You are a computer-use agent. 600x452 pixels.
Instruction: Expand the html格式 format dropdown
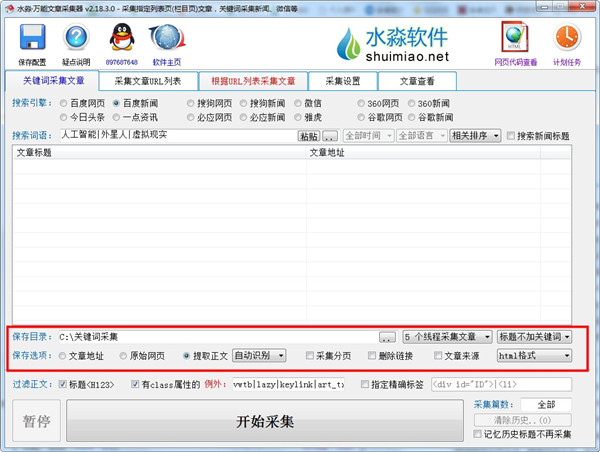pyautogui.click(x=534, y=355)
